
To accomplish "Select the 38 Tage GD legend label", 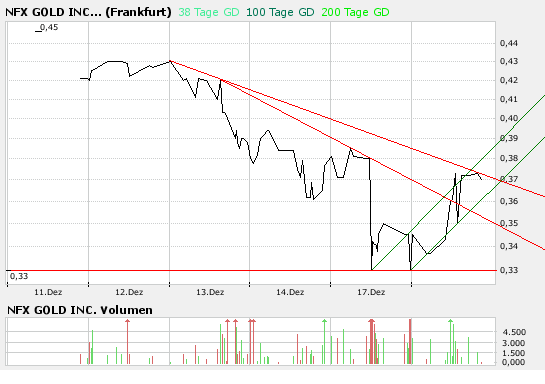I will tap(209, 12).
